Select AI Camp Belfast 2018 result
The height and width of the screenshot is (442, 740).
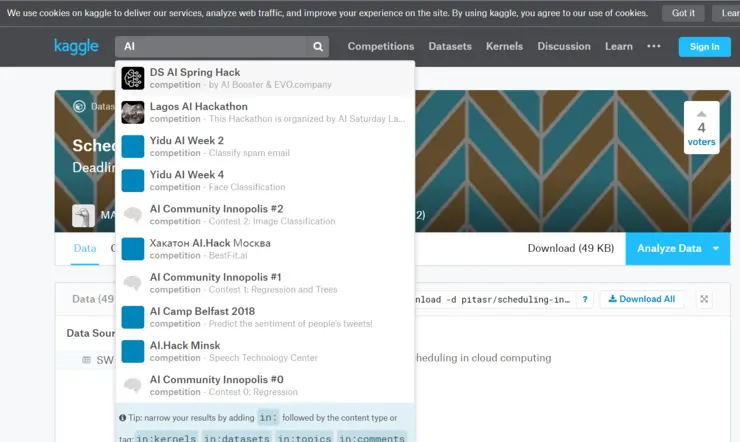(x=265, y=317)
